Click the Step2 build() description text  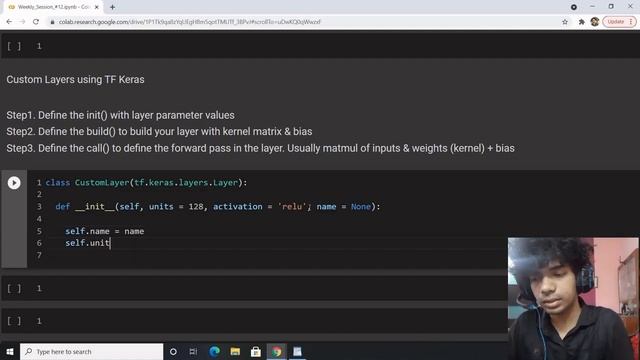[159, 131]
